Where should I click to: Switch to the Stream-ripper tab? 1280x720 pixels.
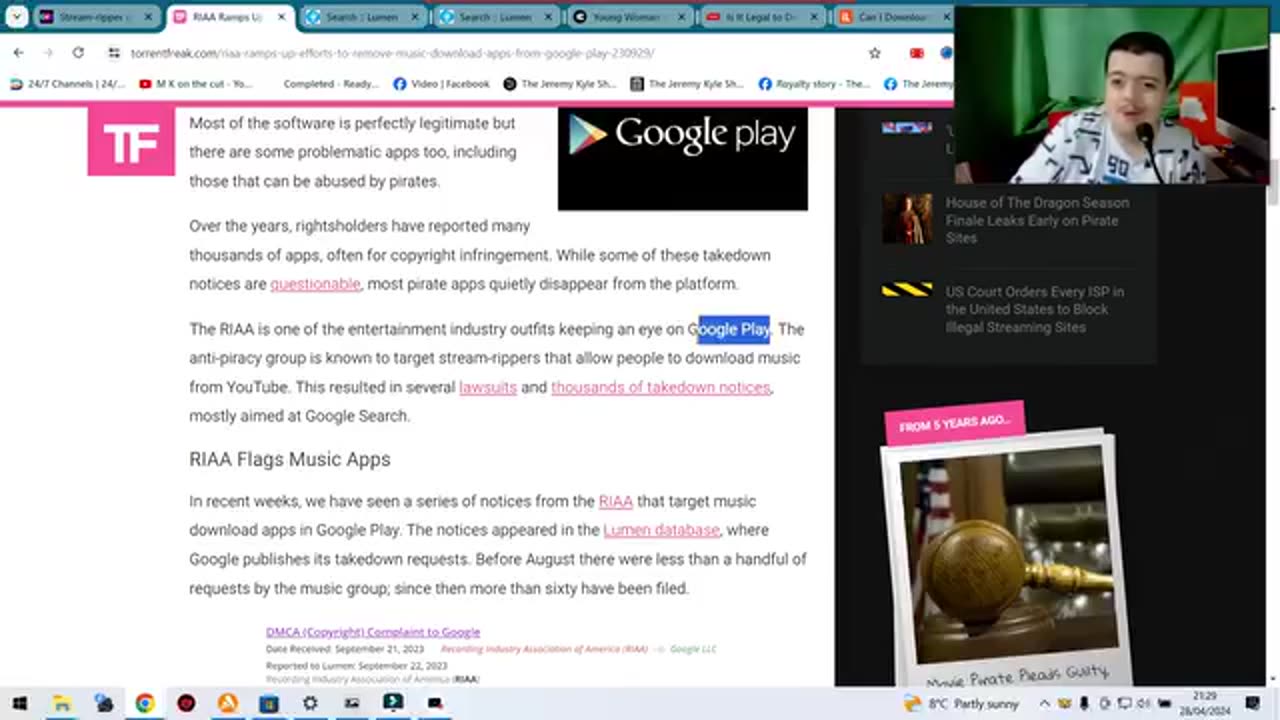[95, 17]
